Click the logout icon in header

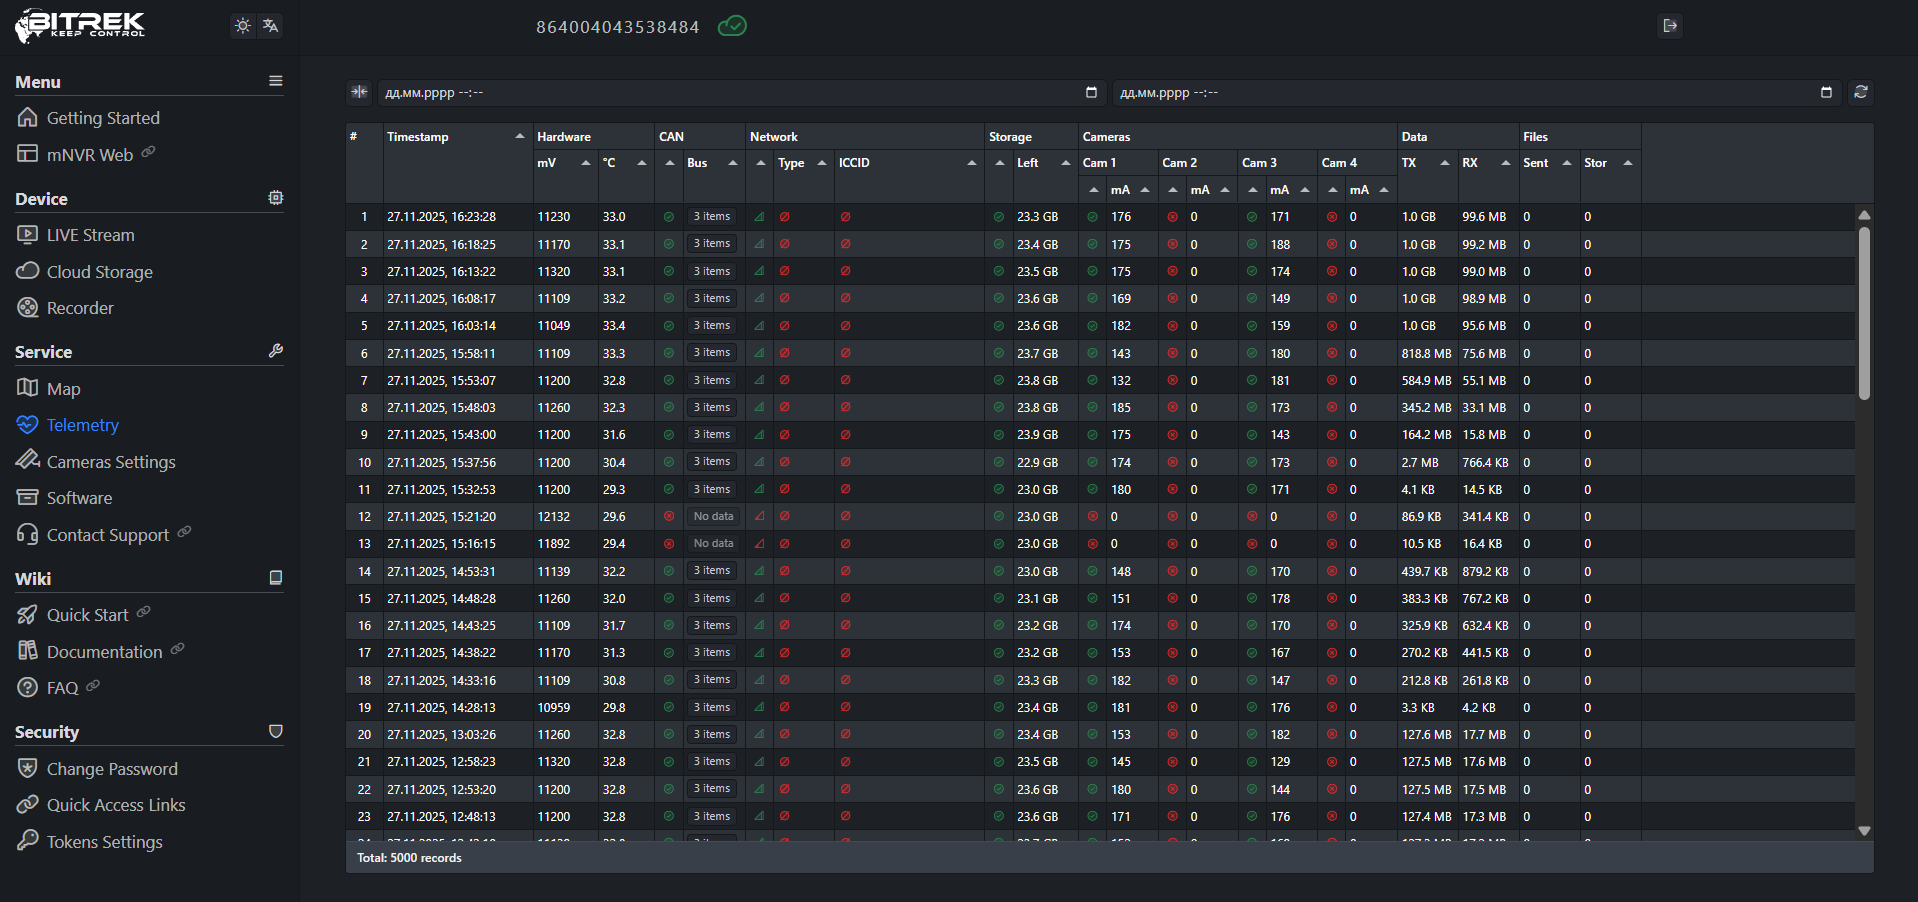click(x=1669, y=26)
